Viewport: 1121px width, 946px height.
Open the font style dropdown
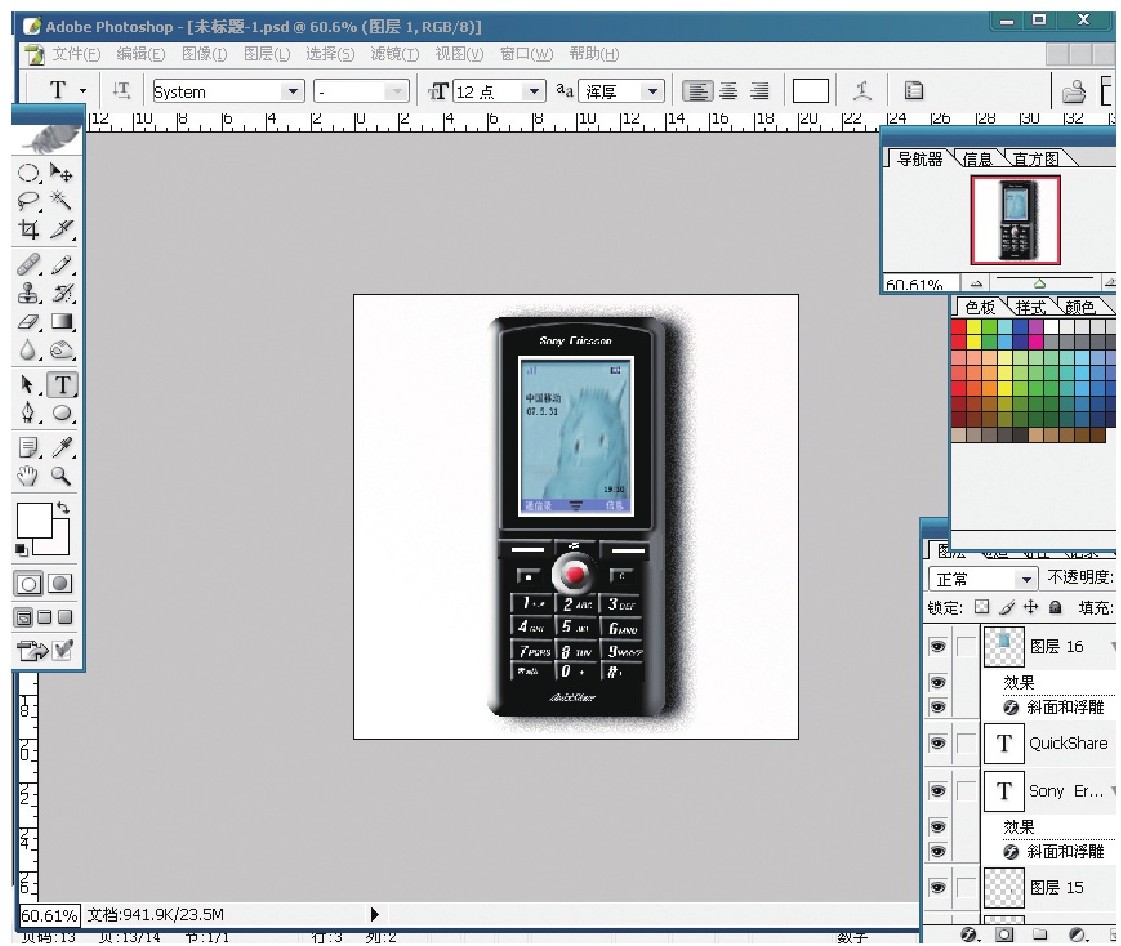click(x=396, y=92)
